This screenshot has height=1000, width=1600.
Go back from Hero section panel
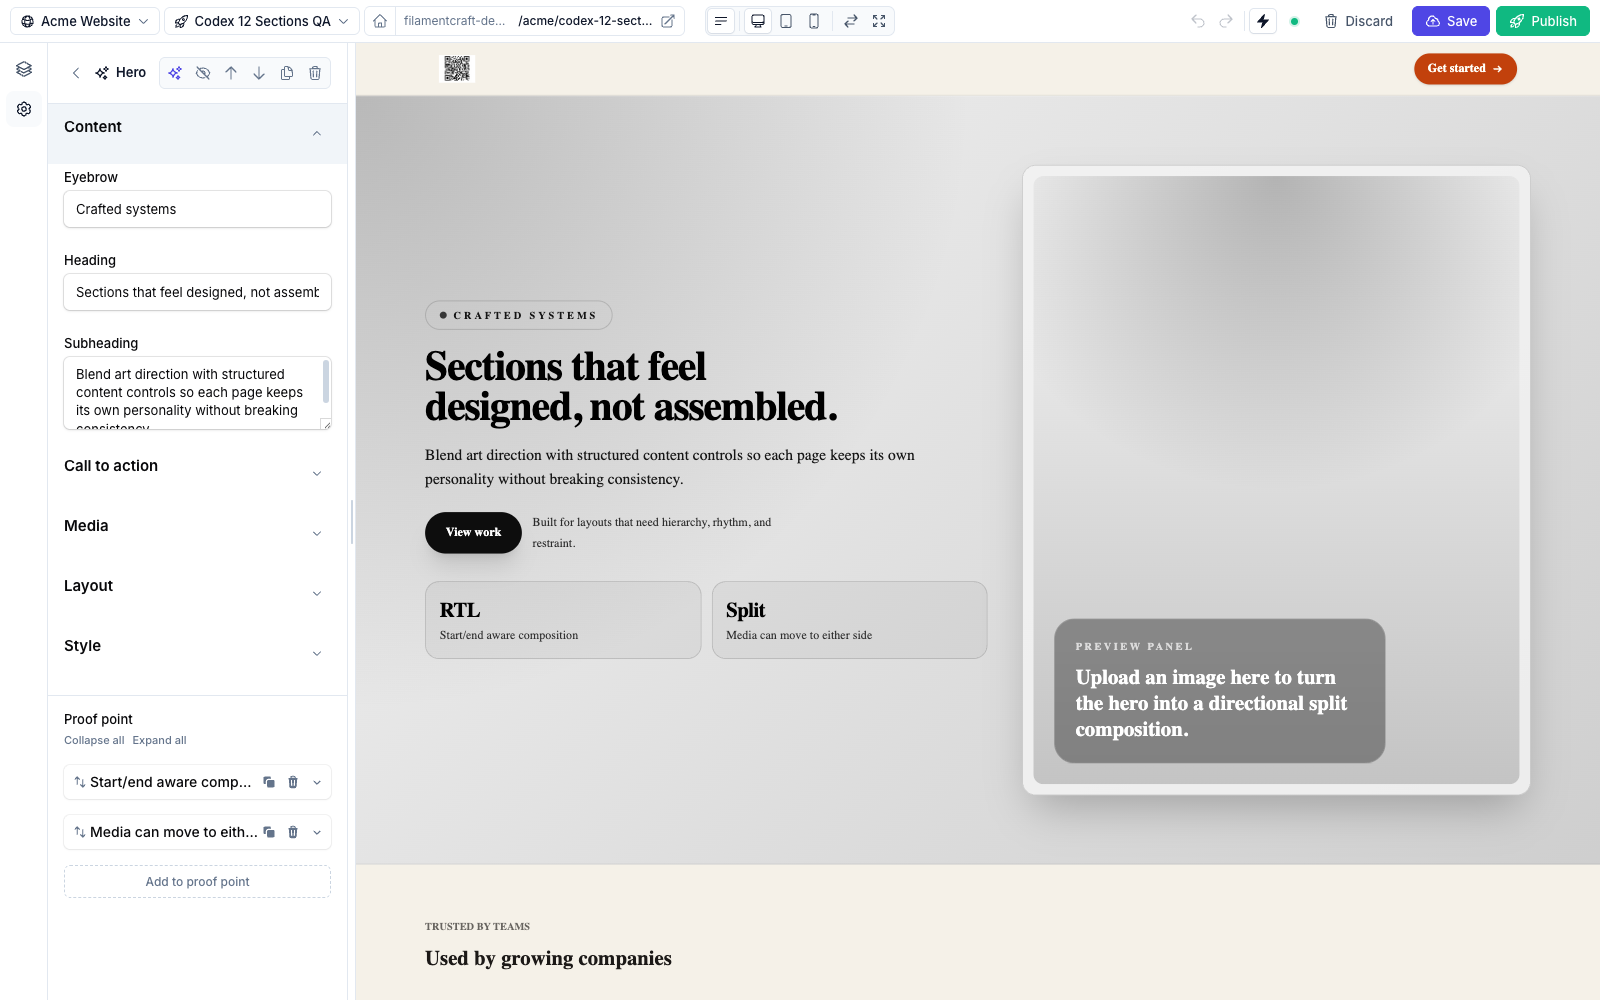pos(76,73)
